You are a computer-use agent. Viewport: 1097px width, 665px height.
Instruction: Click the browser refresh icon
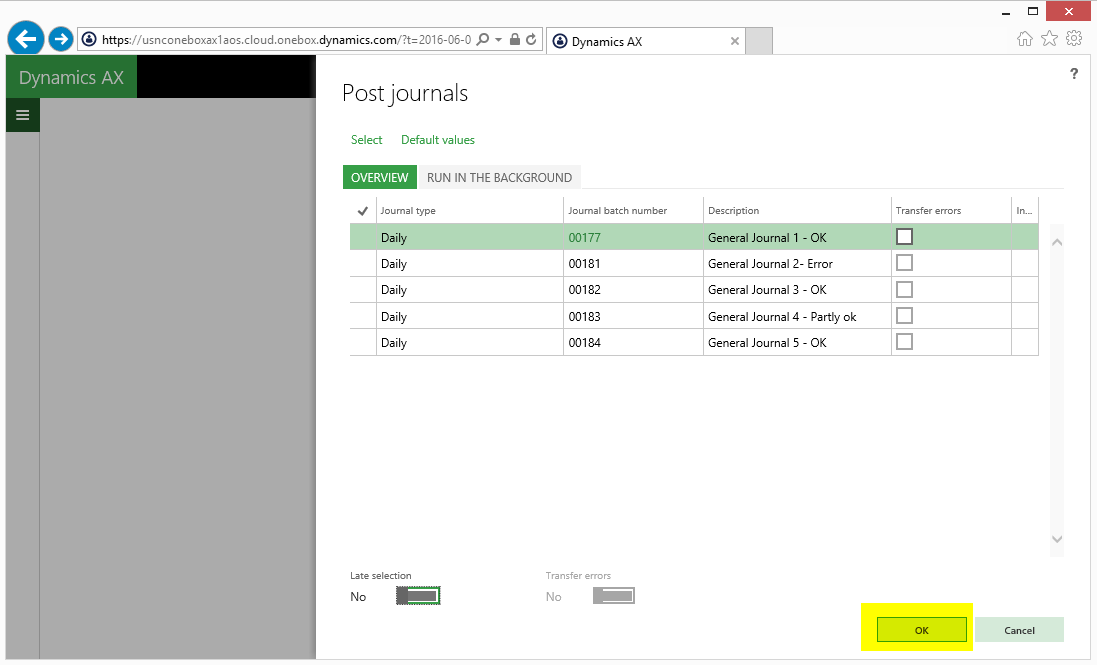(x=531, y=40)
